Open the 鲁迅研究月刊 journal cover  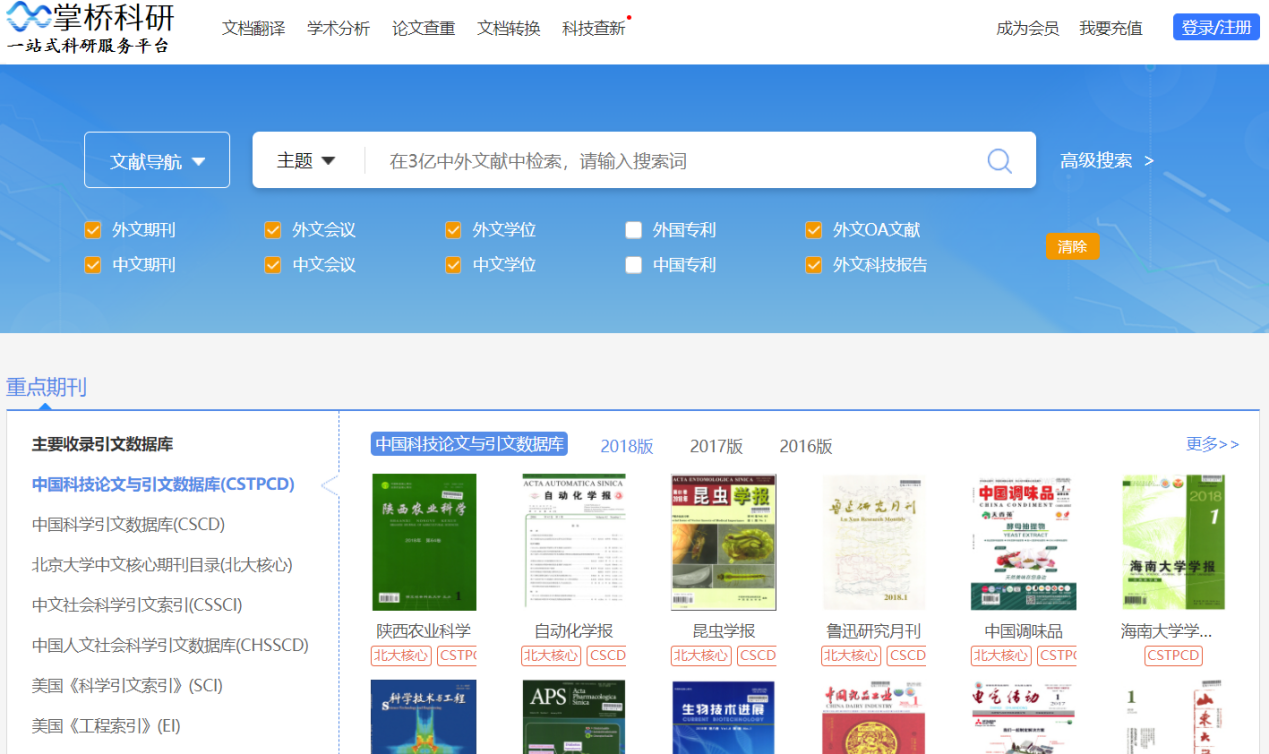[874, 542]
